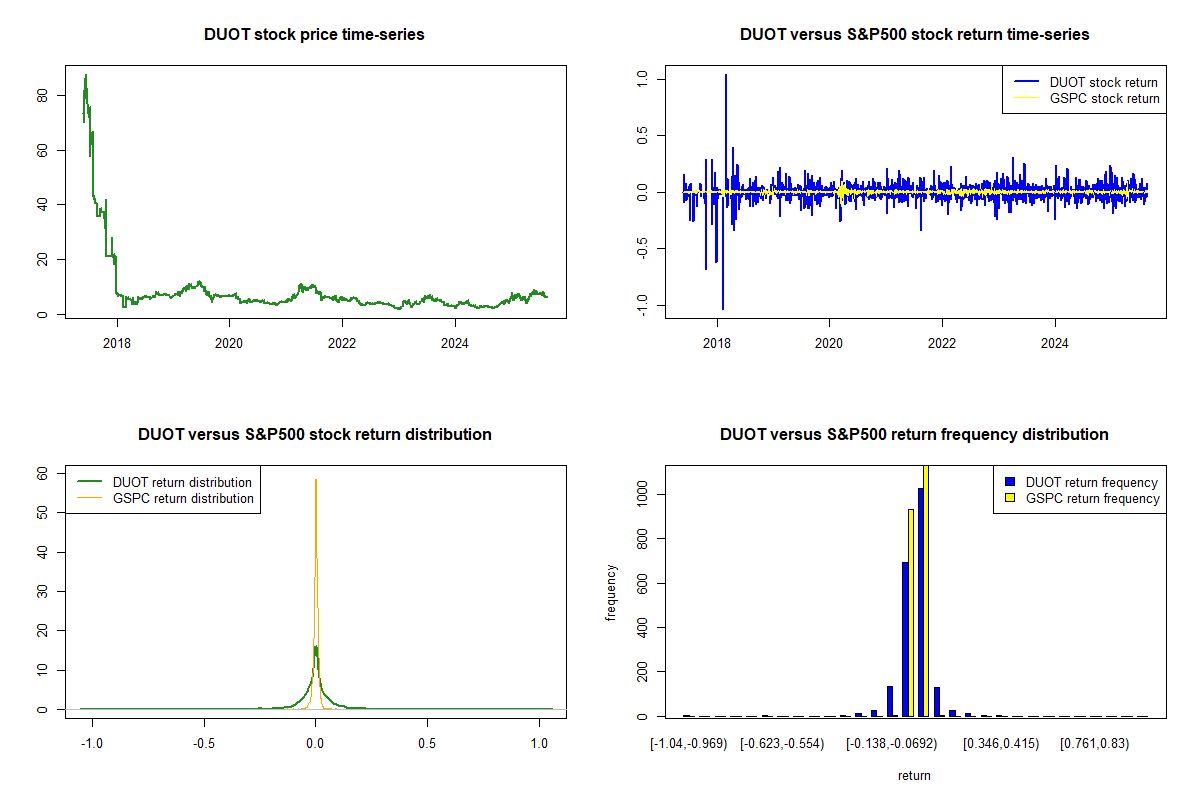Screen dimensions: 1200x800
Task: Click yellow GSPC return frequency legend swatch
Action: coord(1008,498)
